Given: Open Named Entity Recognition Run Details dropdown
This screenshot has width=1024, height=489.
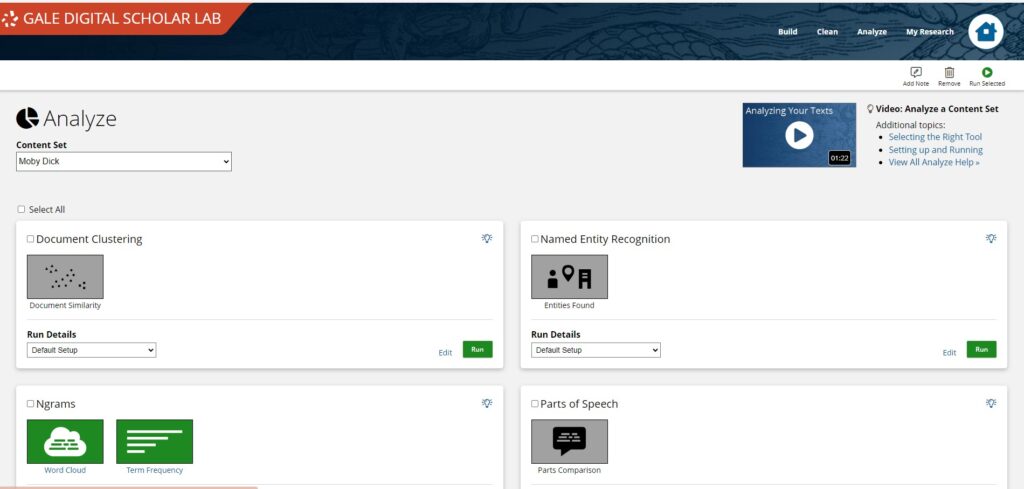Looking at the screenshot, I should pos(596,350).
